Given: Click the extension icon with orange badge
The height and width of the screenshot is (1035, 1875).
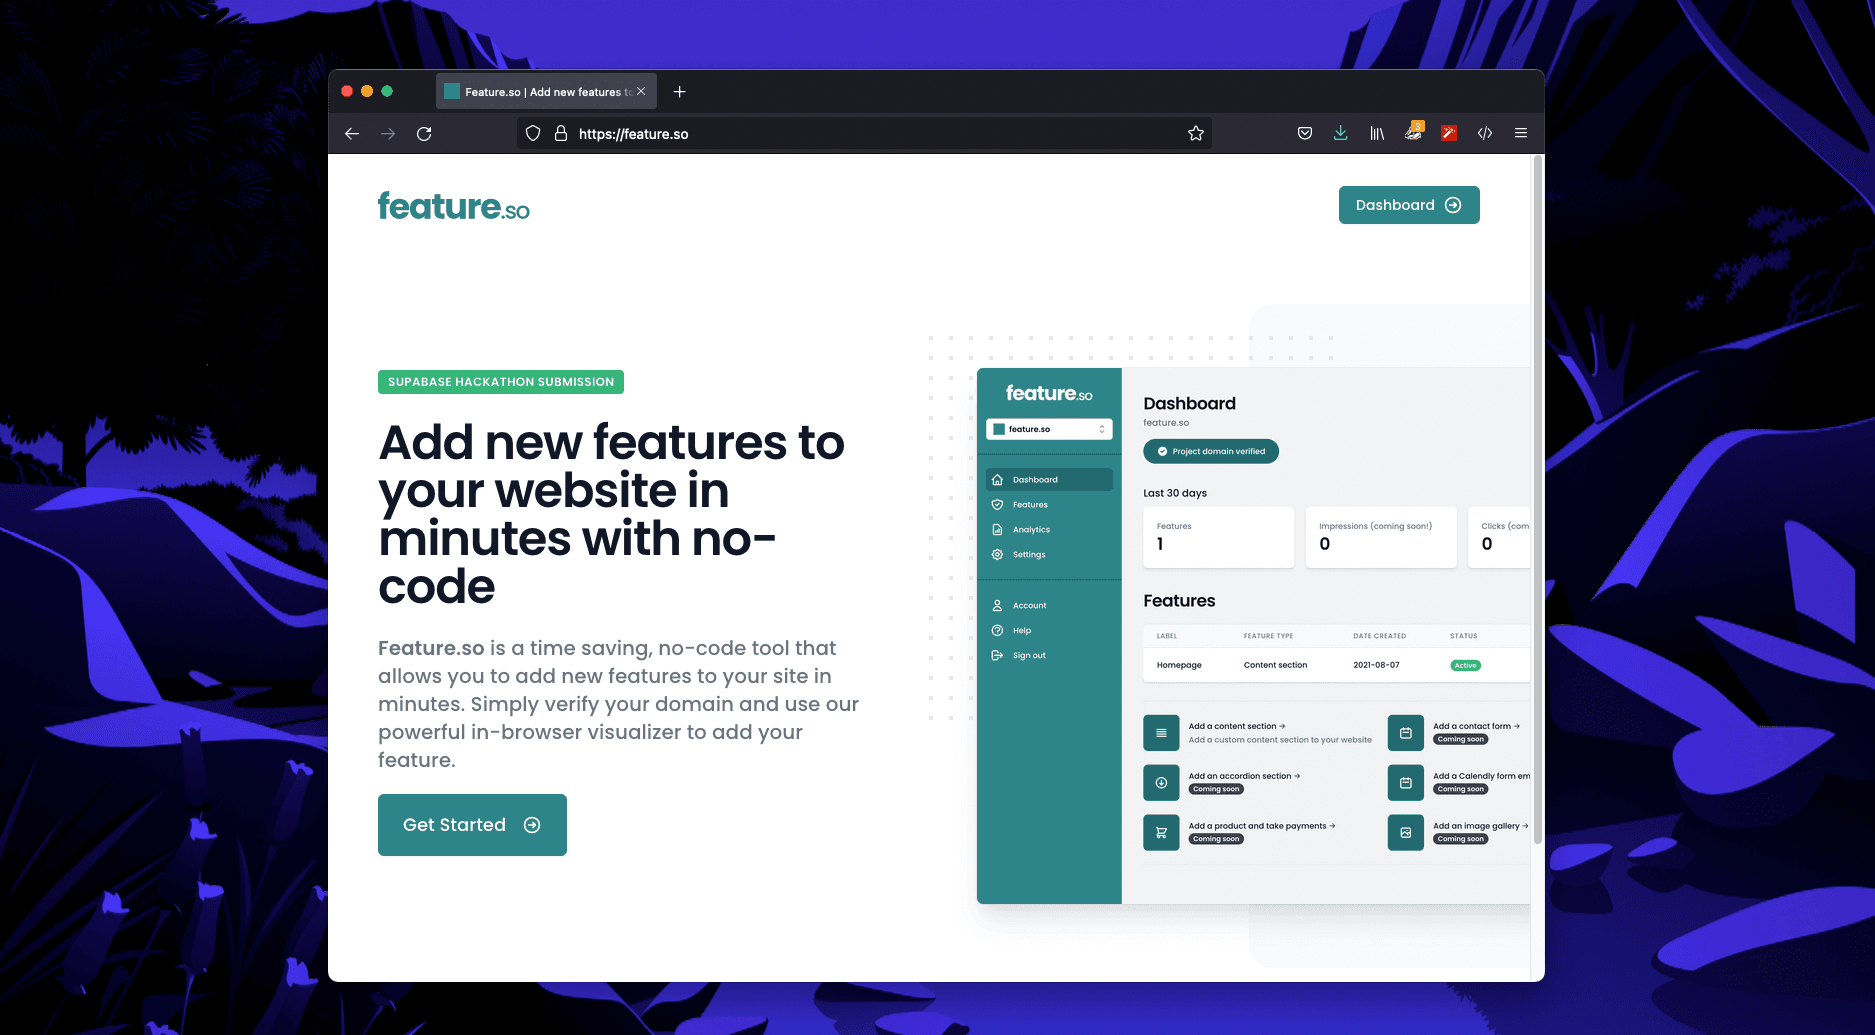Looking at the screenshot, I should point(1413,131).
